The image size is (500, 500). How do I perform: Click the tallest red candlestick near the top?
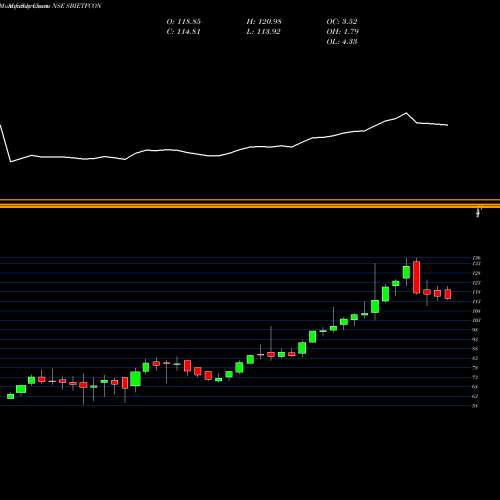coord(416,277)
